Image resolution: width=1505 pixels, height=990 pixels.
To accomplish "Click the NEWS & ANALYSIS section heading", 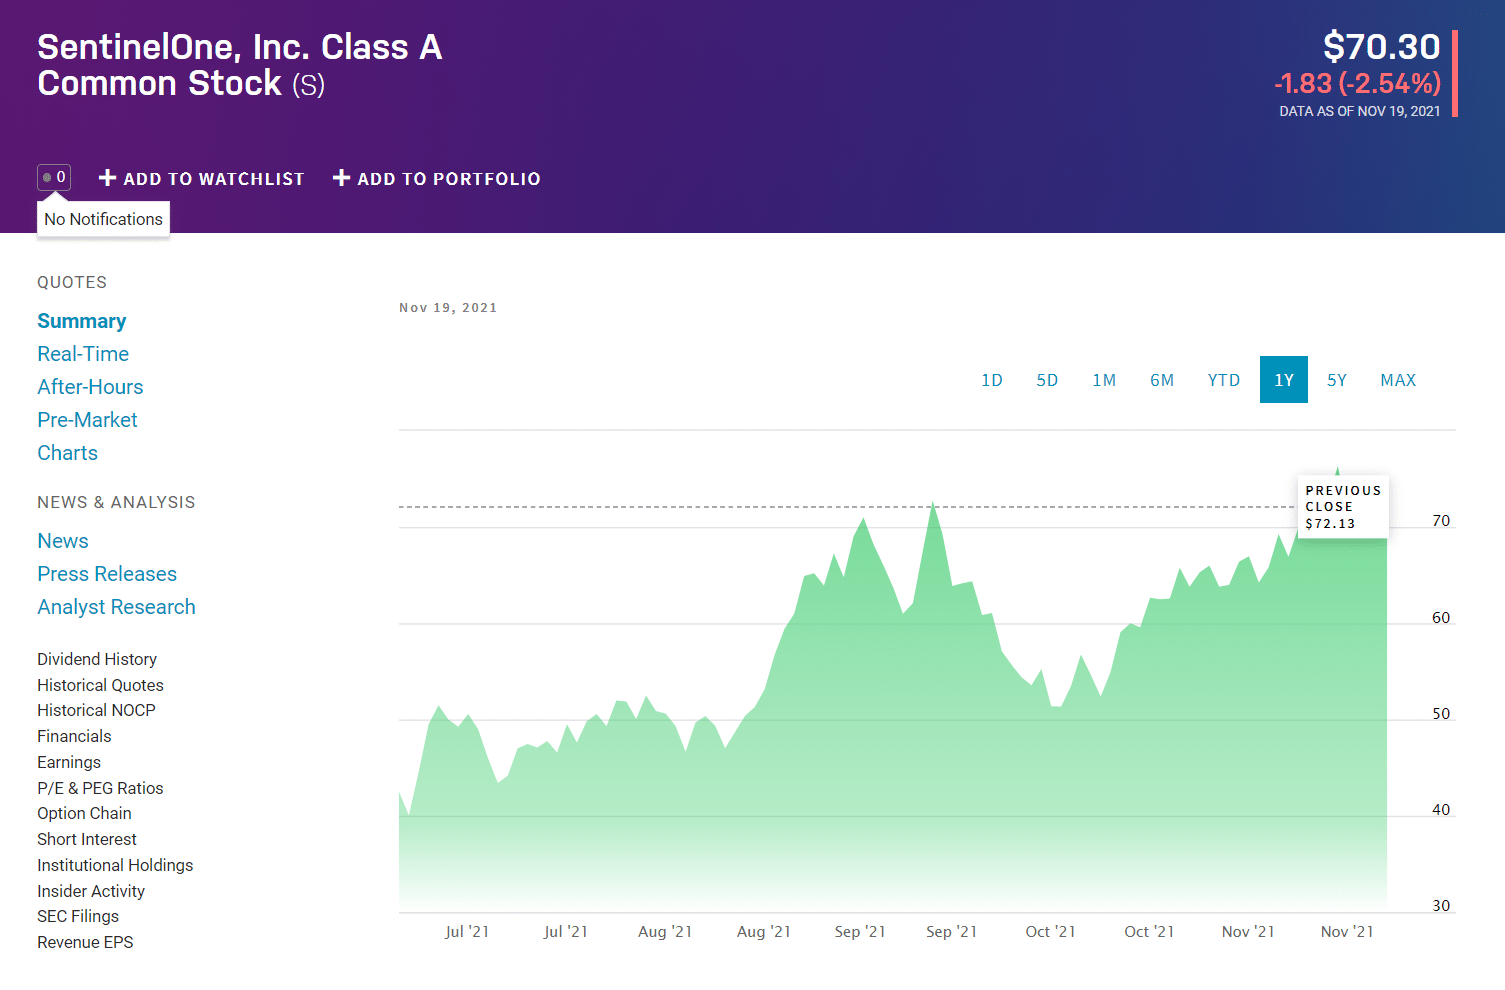I will (x=116, y=502).
